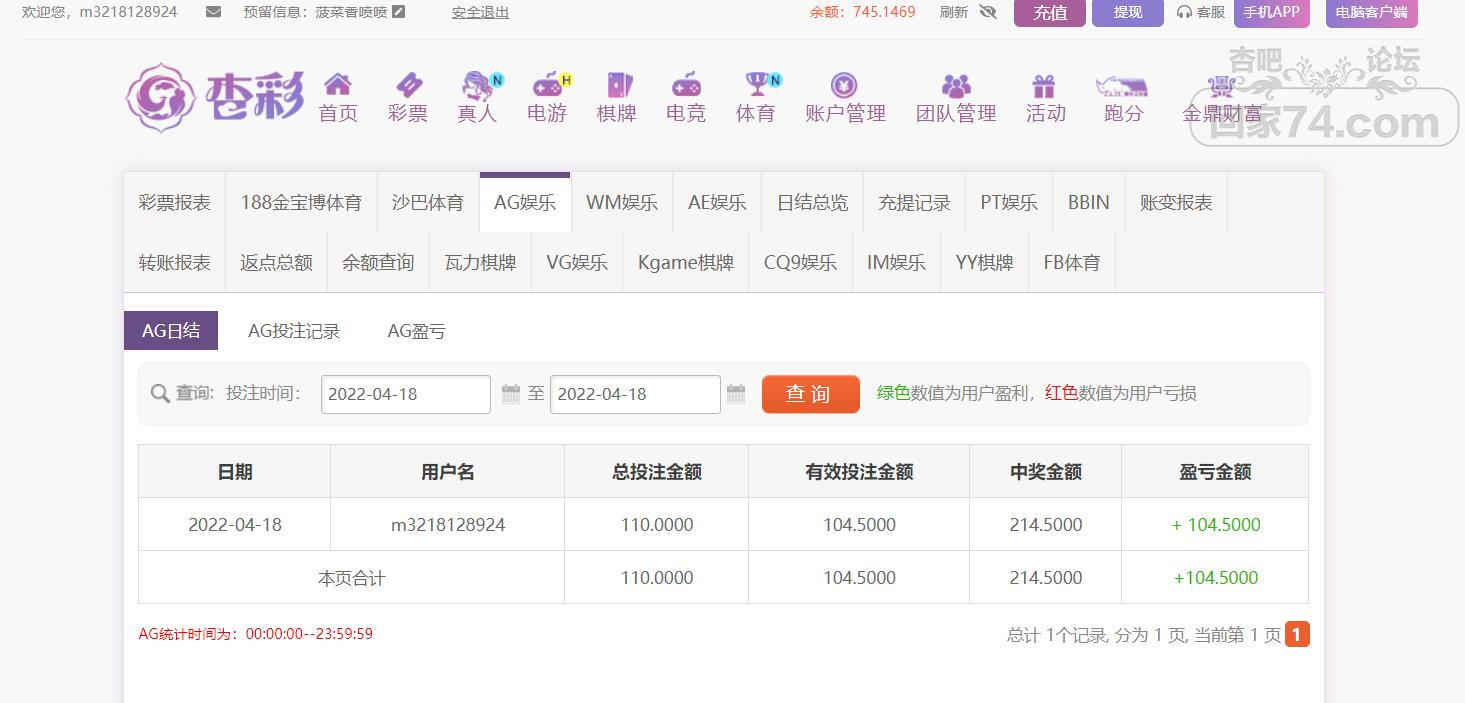Viewport: 1465px width, 703px height.
Task: Click the orange 查询 button
Action: tap(810, 394)
